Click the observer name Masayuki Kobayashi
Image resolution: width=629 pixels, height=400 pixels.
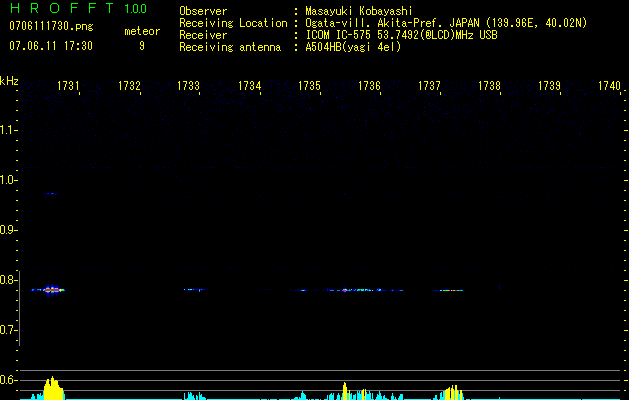coord(359,11)
